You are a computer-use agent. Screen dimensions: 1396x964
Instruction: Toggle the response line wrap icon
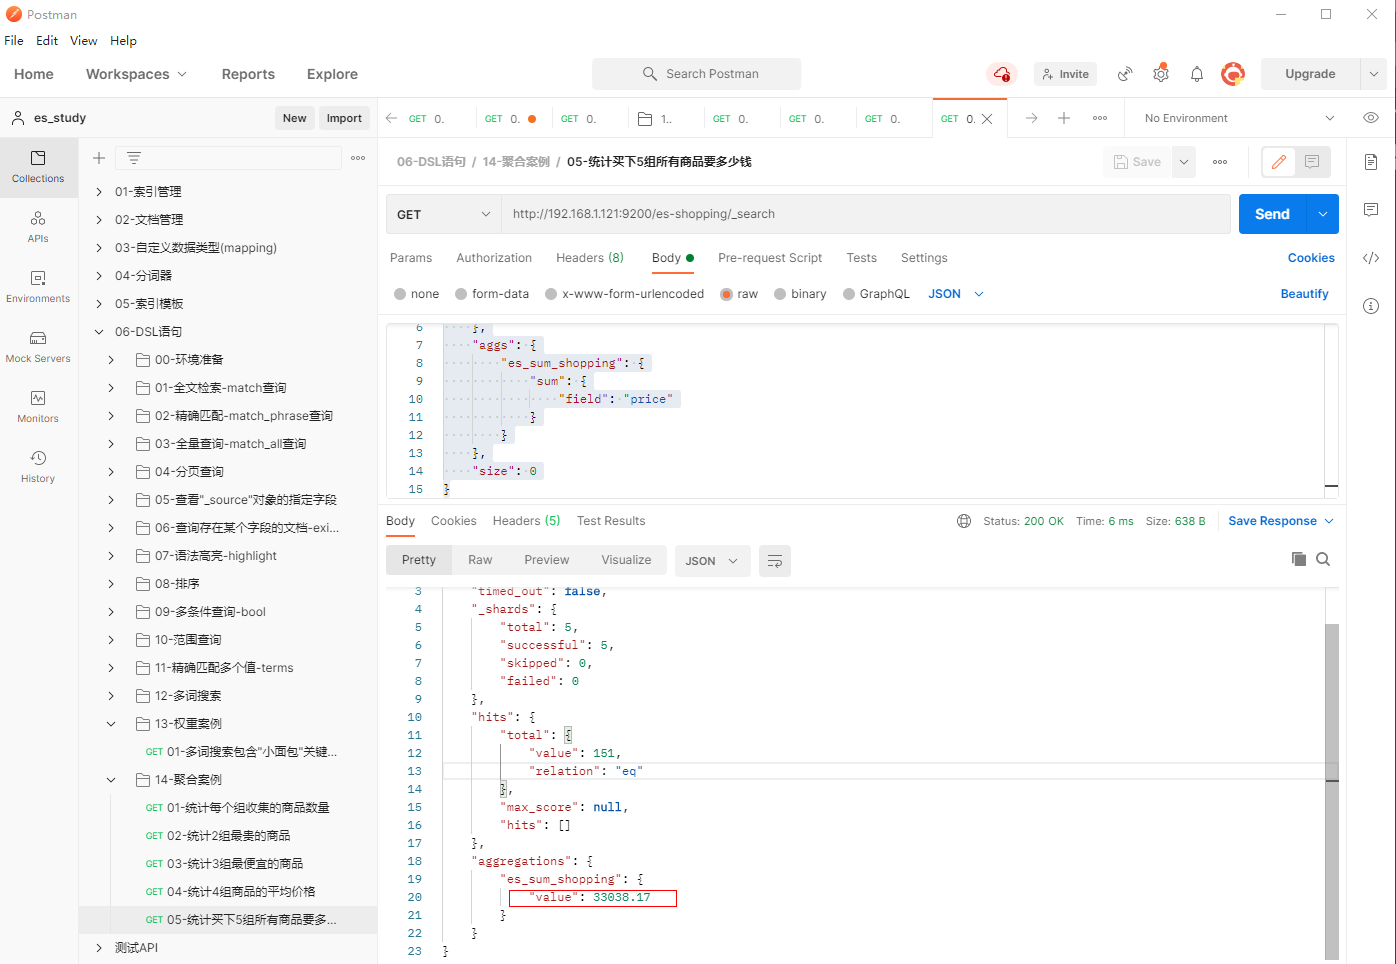774,561
